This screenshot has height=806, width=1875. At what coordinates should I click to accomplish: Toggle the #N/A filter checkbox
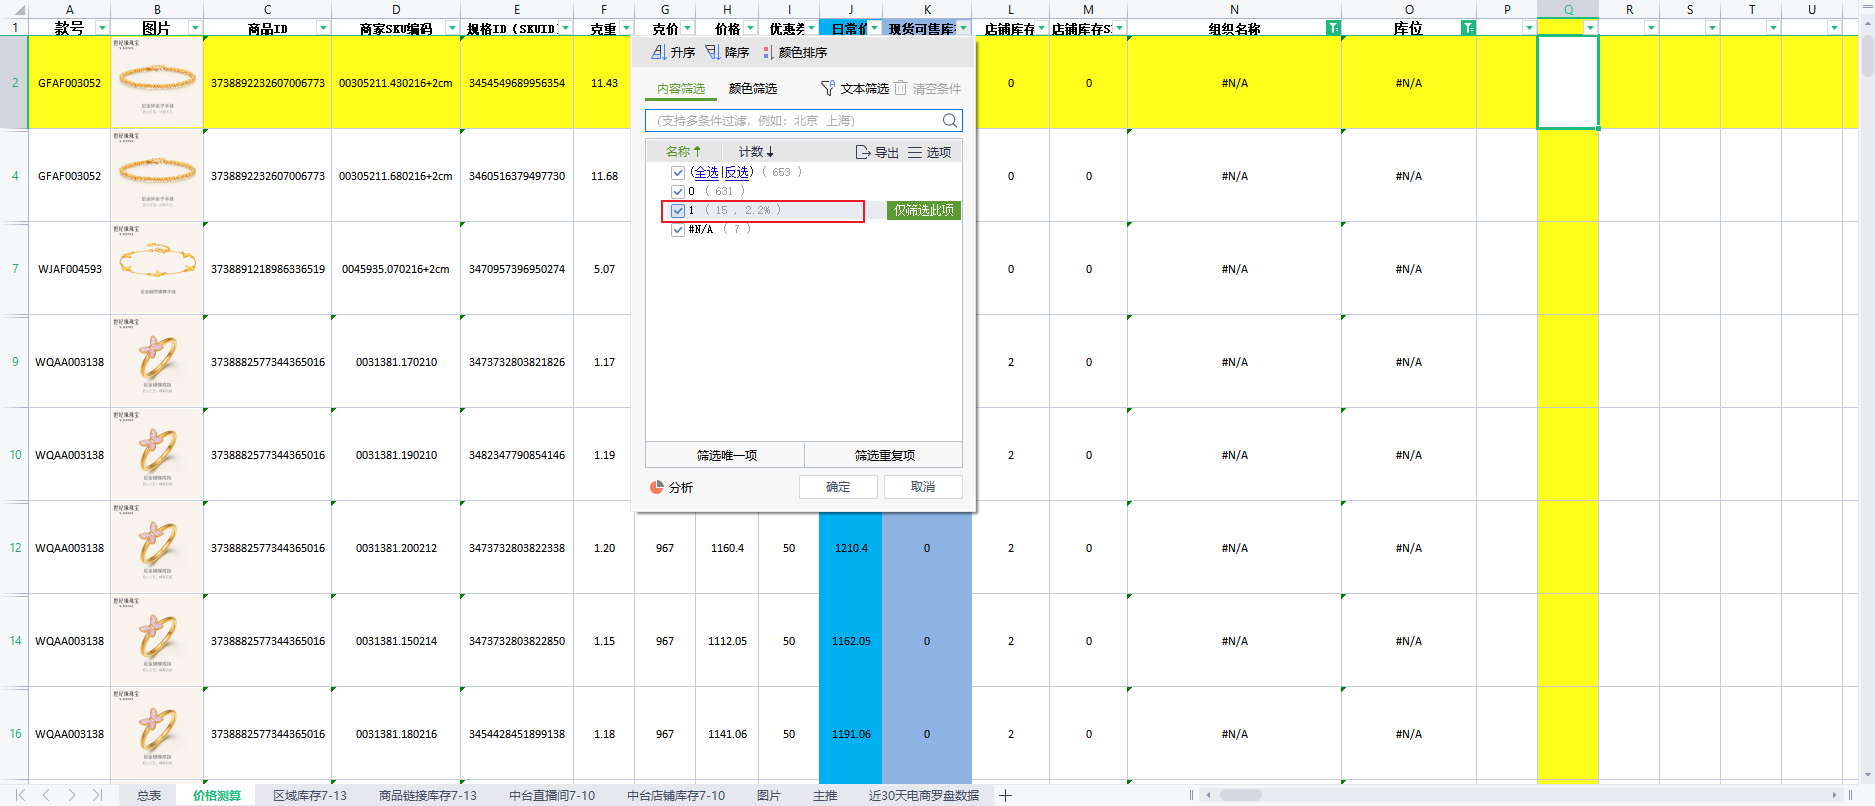pyautogui.click(x=678, y=229)
